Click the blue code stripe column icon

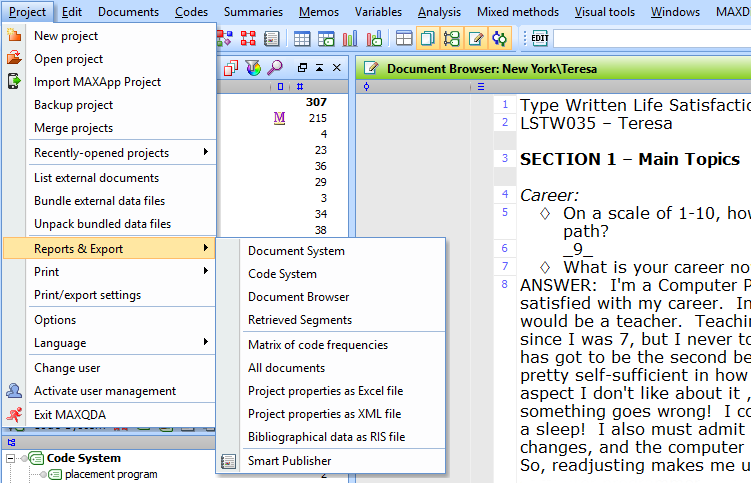point(366,87)
